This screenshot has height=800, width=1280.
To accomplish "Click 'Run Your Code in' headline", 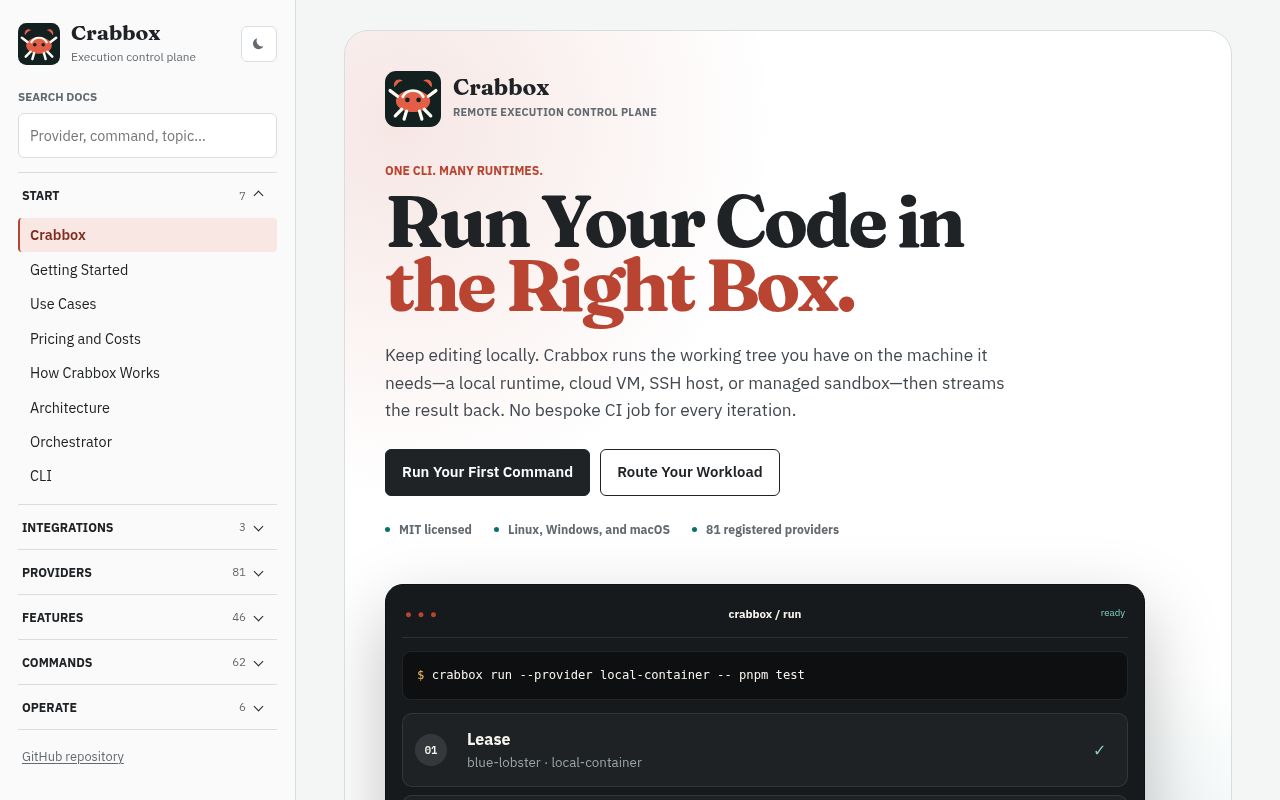I will (675, 222).
